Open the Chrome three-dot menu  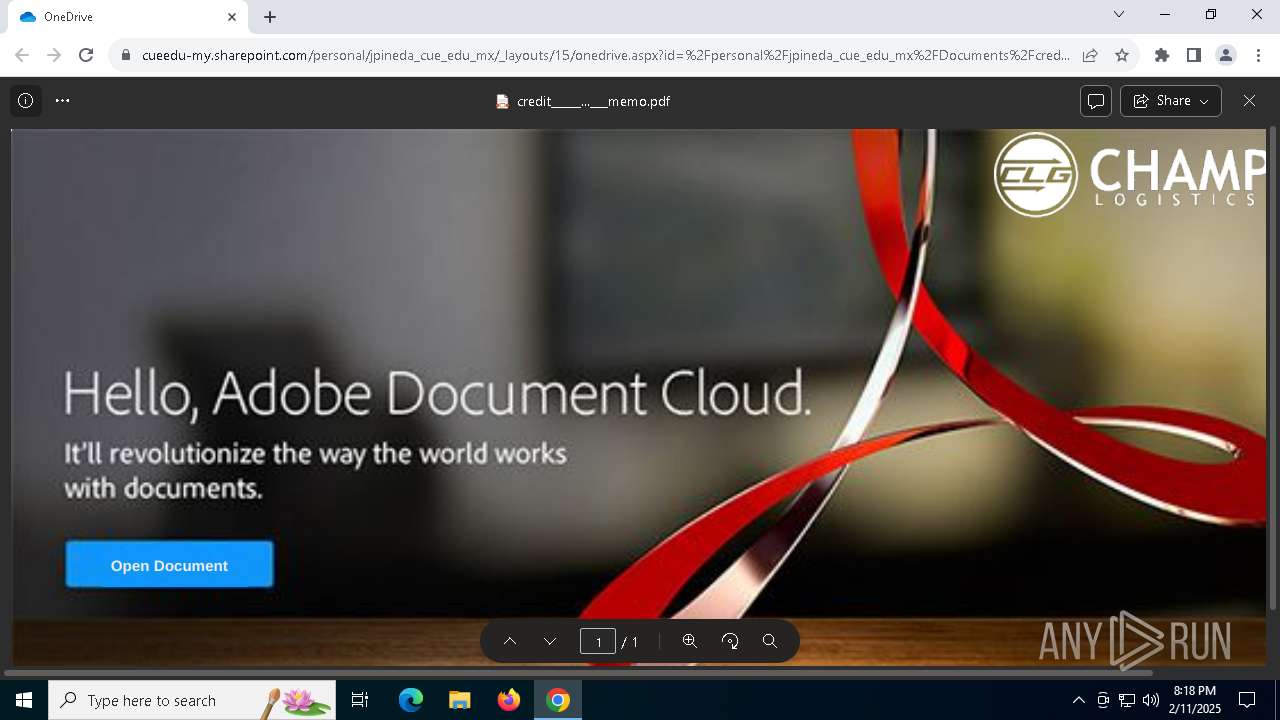click(1258, 55)
